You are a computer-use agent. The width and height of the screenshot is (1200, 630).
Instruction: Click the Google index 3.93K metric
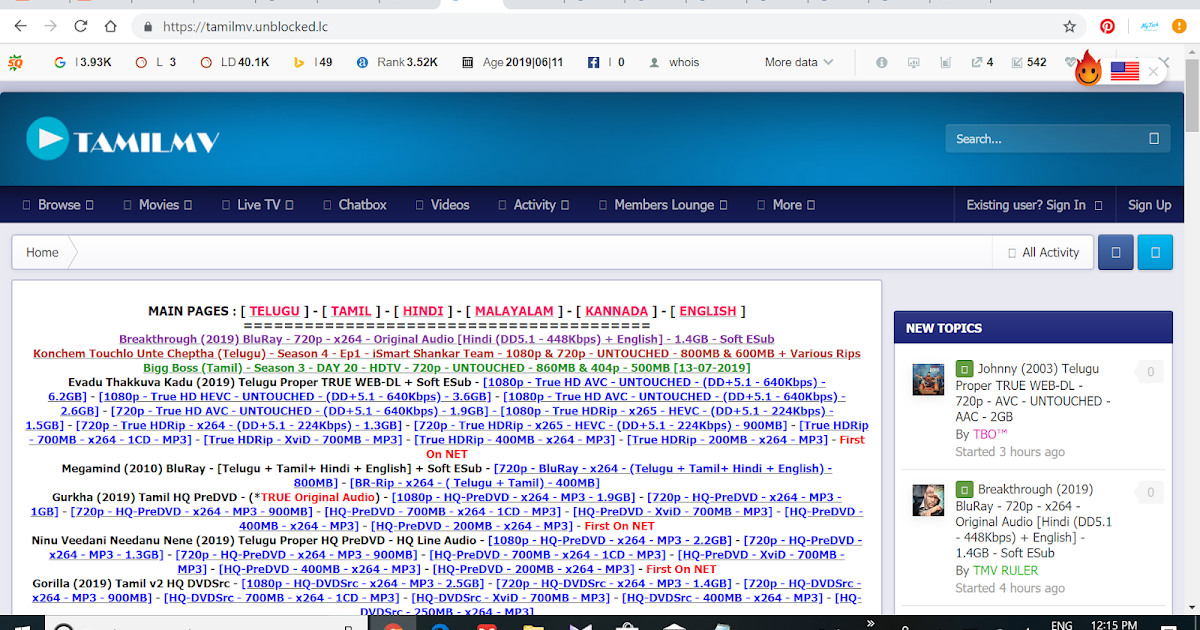83,62
